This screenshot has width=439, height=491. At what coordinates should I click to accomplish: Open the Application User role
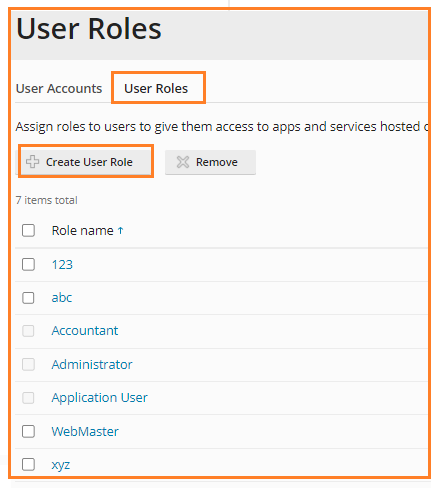coord(99,398)
